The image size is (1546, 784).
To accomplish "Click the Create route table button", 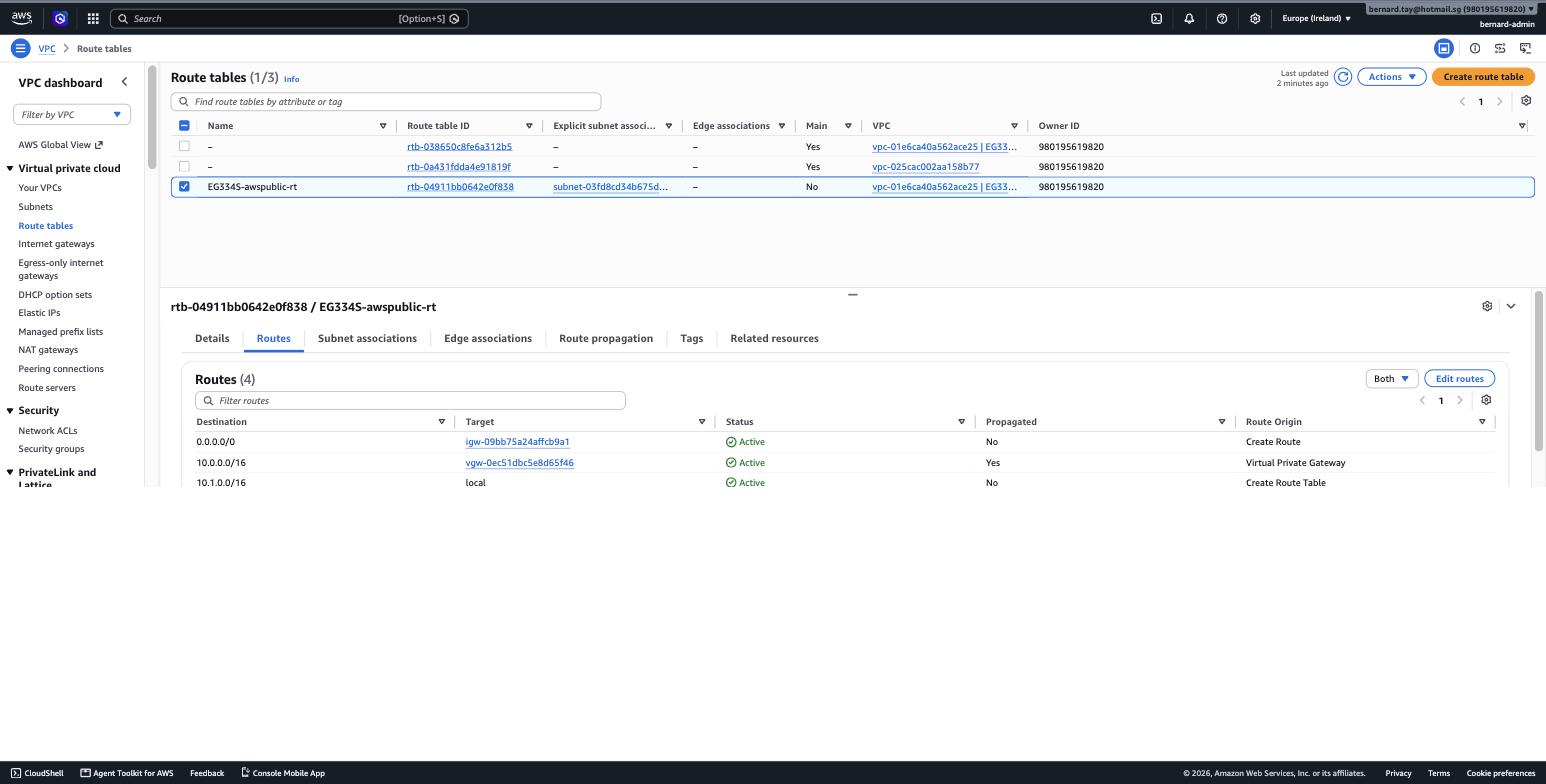I will point(1483,77).
